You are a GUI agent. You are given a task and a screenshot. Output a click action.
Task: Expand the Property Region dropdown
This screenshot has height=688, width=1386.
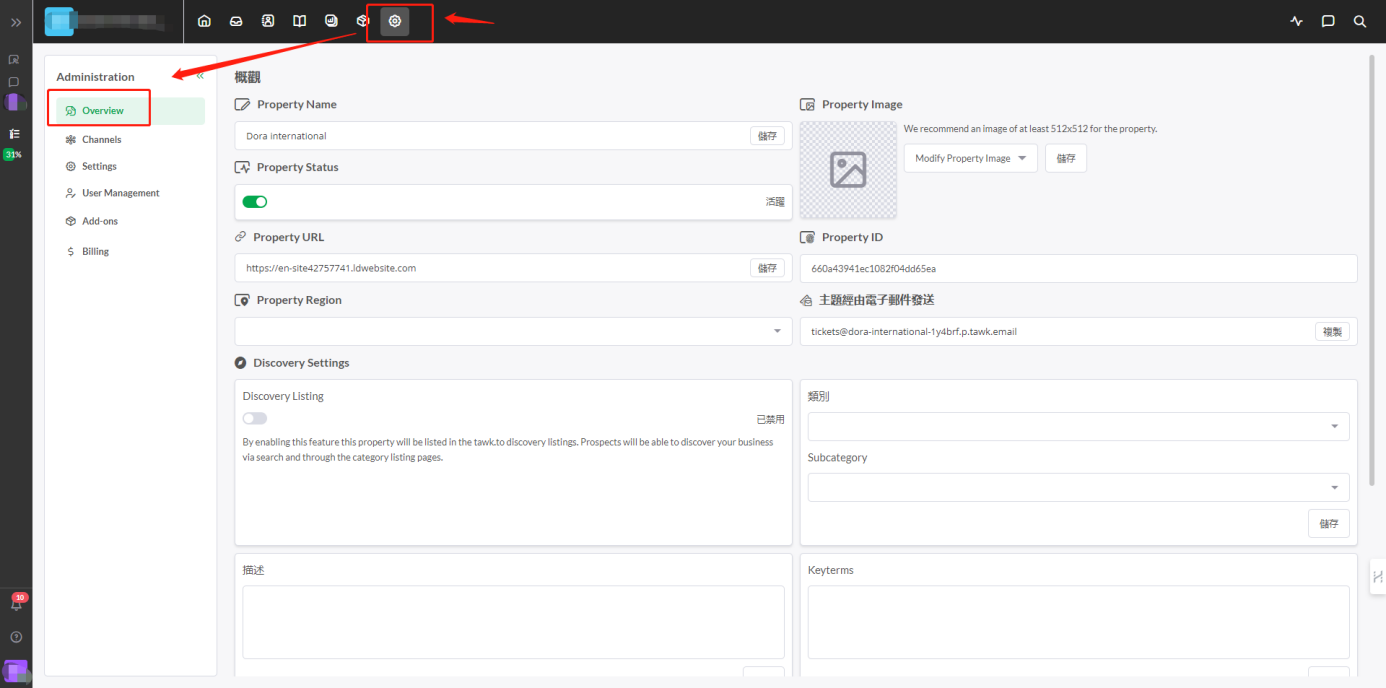[513, 331]
